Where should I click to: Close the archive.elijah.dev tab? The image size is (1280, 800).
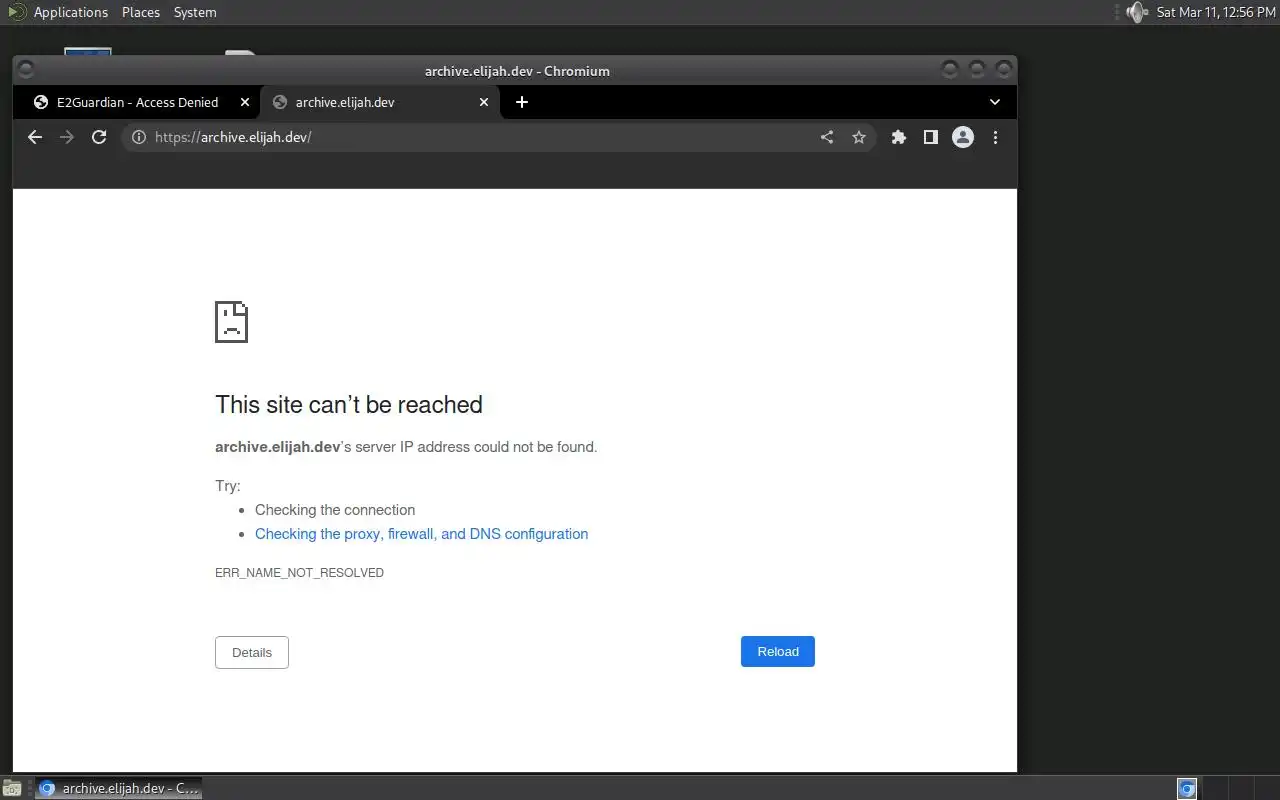click(484, 102)
